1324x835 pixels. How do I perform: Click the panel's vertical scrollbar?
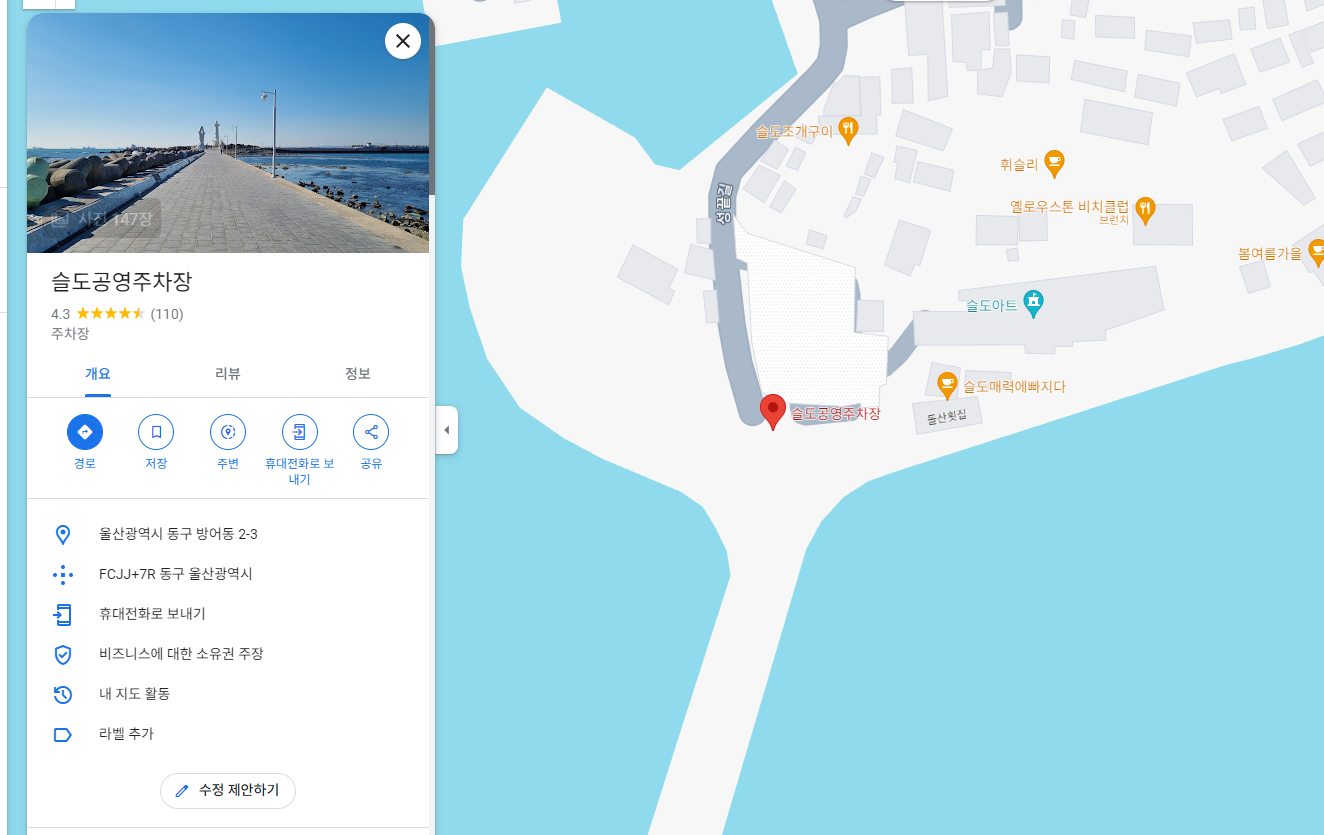pyautogui.click(x=431, y=105)
